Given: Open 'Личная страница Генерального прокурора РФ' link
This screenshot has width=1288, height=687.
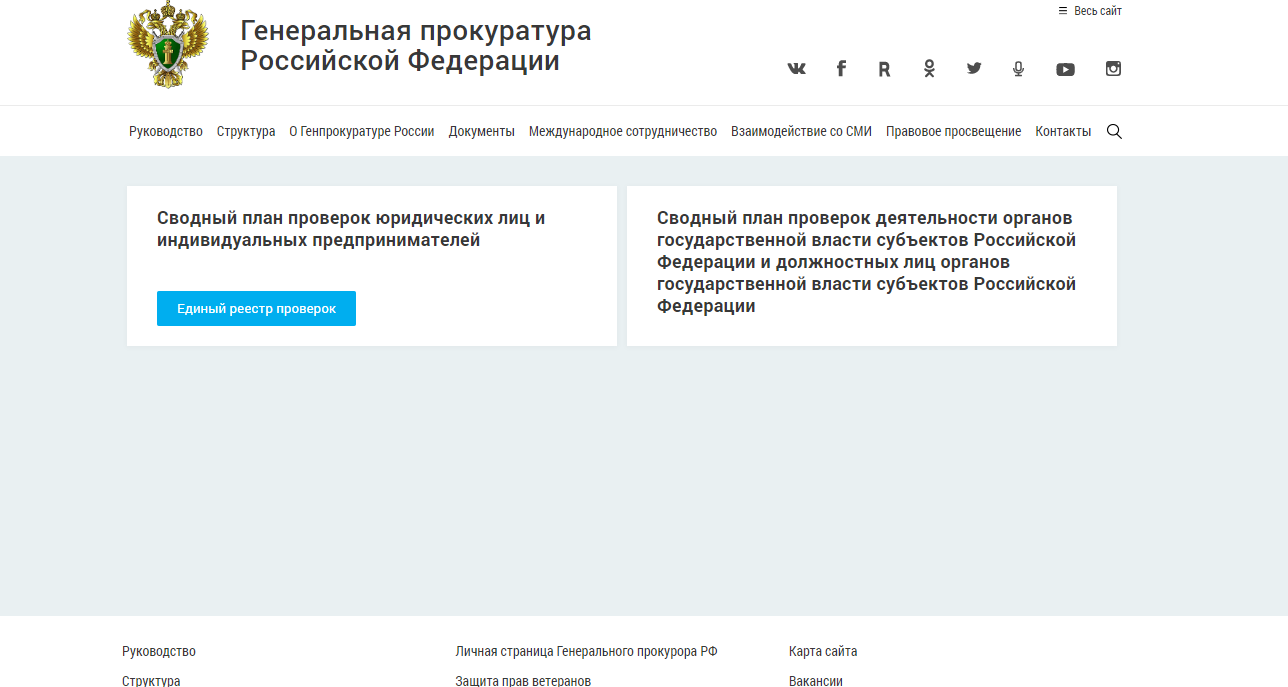Looking at the screenshot, I should click(586, 651).
